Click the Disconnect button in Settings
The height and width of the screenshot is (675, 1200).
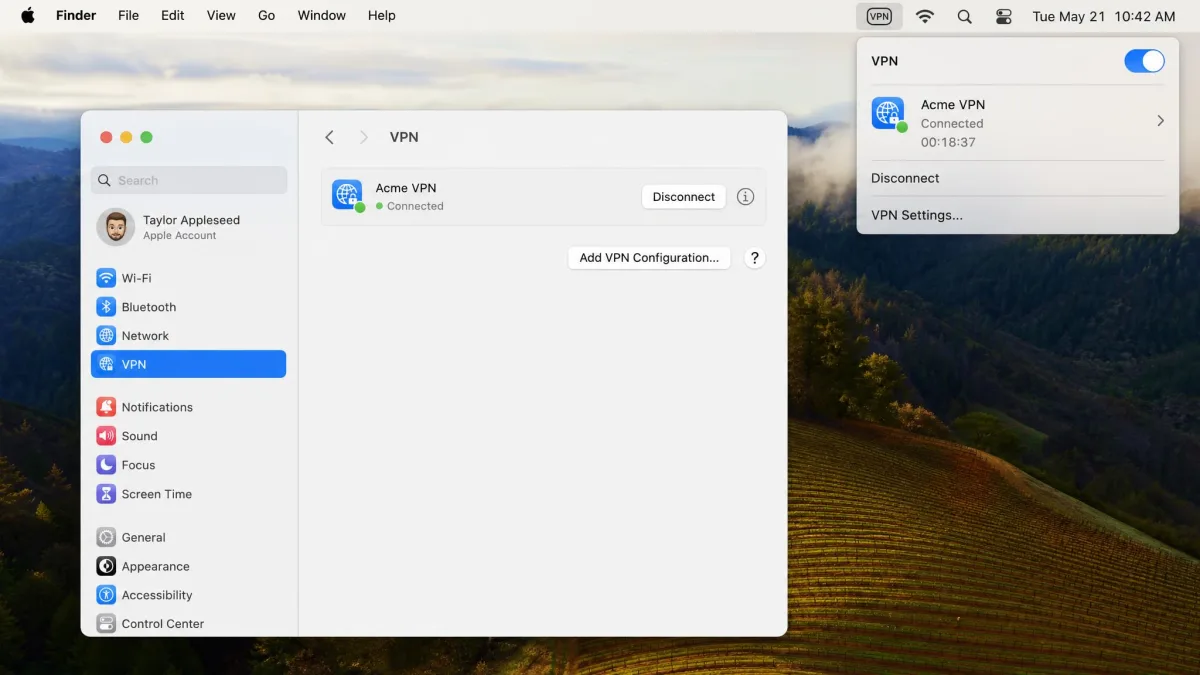click(684, 197)
